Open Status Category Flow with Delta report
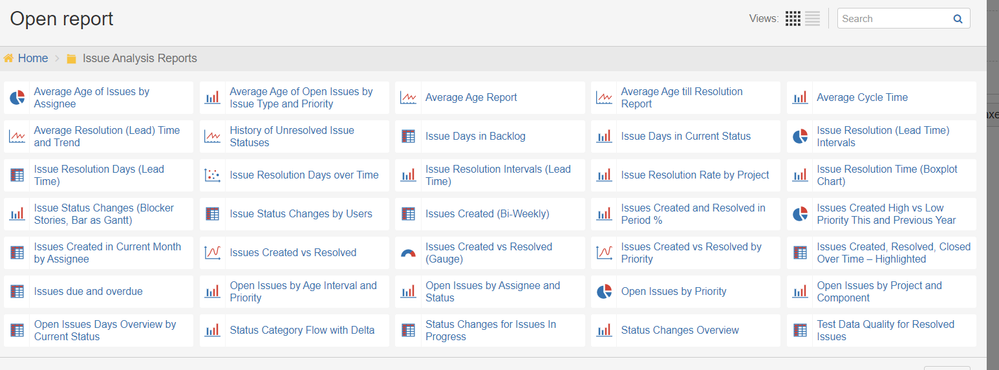The width and height of the screenshot is (999, 370). tap(302, 331)
